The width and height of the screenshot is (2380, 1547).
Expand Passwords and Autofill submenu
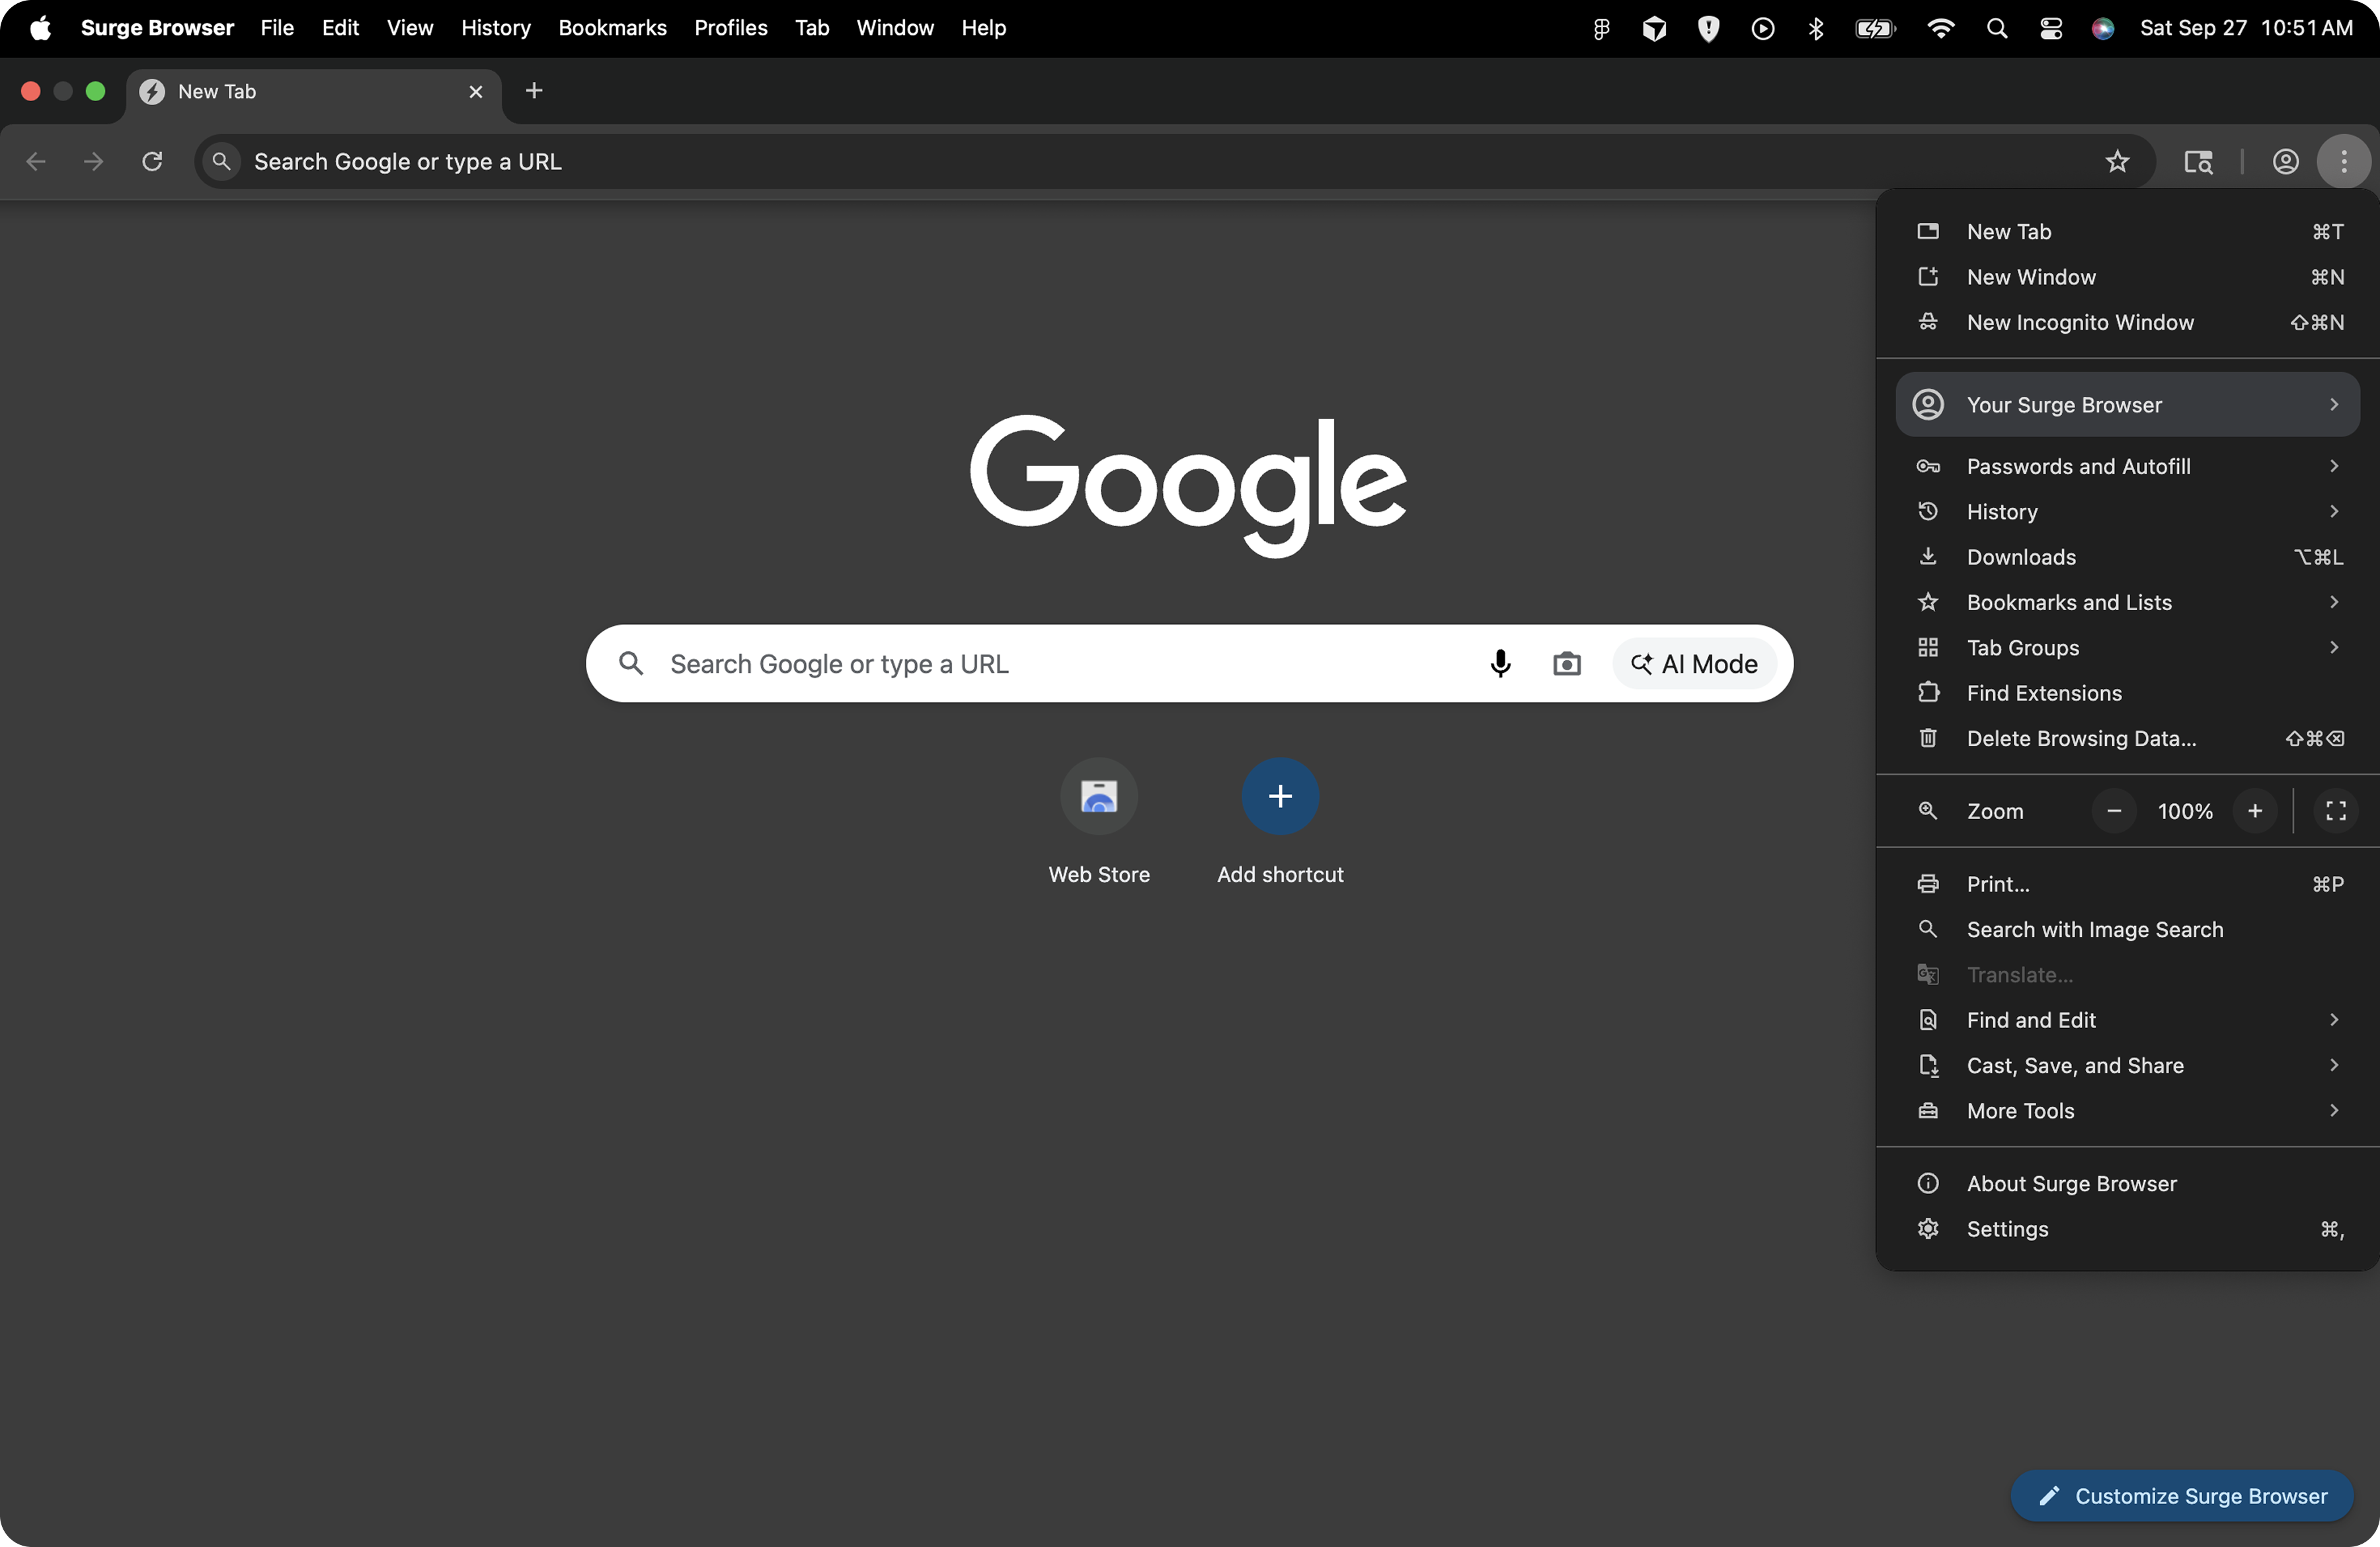[2127, 466]
